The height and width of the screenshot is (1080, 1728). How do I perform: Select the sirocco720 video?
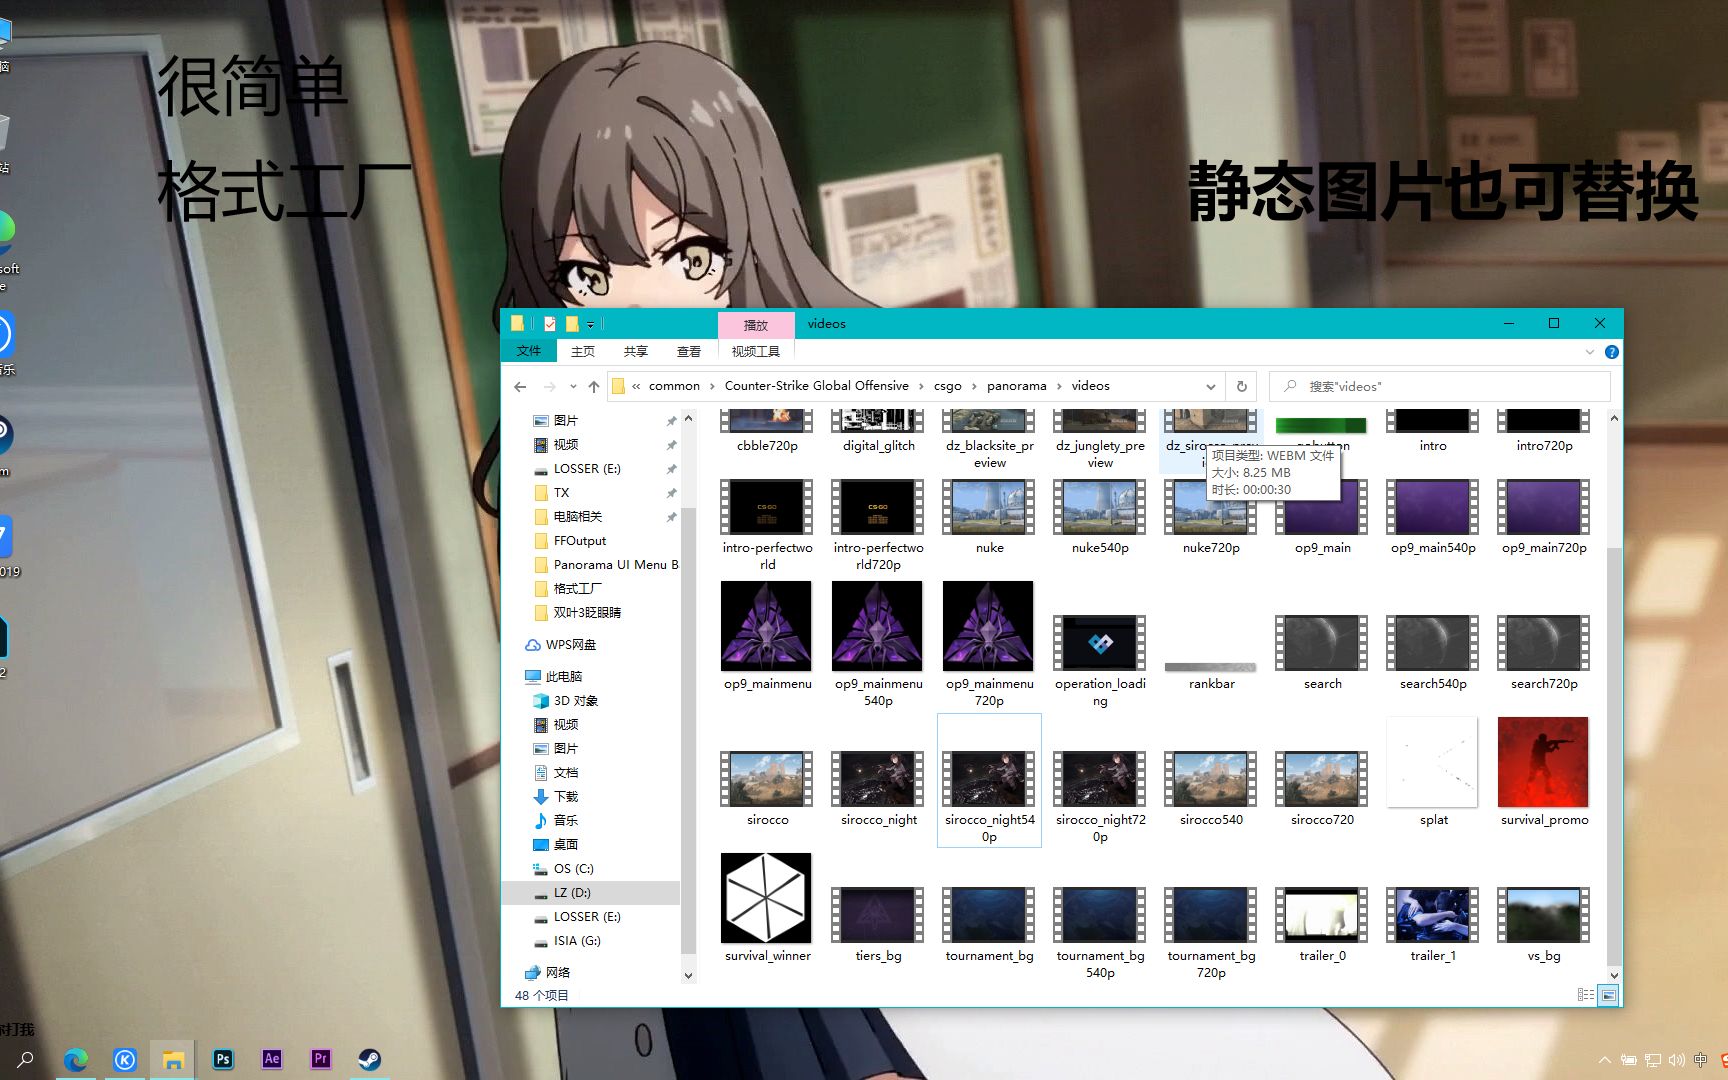click(x=1322, y=789)
